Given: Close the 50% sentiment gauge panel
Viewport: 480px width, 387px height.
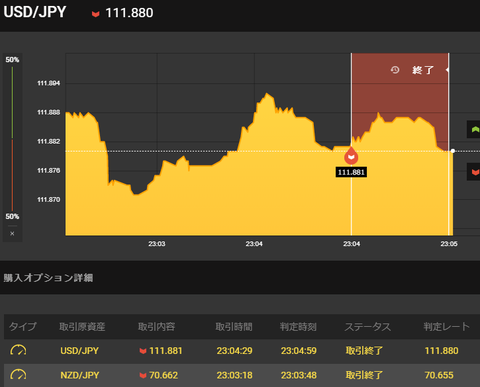Looking at the screenshot, I should pos(12,234).
